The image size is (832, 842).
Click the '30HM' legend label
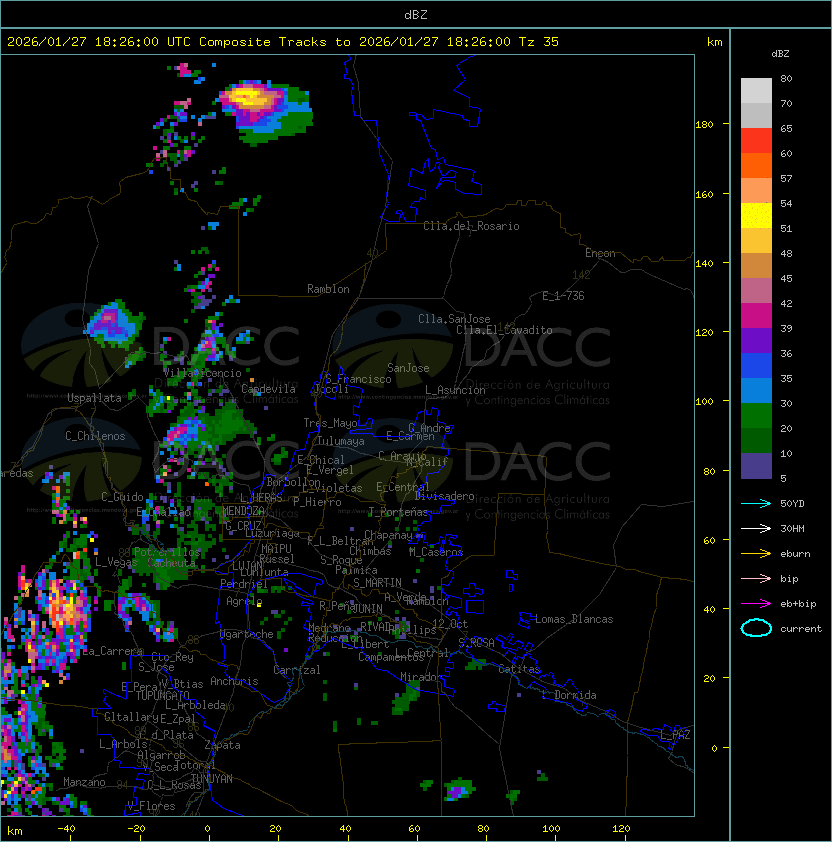pyautogui.click(x=792, y=528)
